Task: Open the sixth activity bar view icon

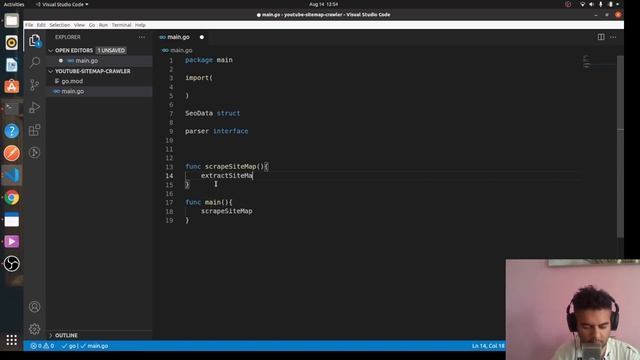Action: click(35, 152)
